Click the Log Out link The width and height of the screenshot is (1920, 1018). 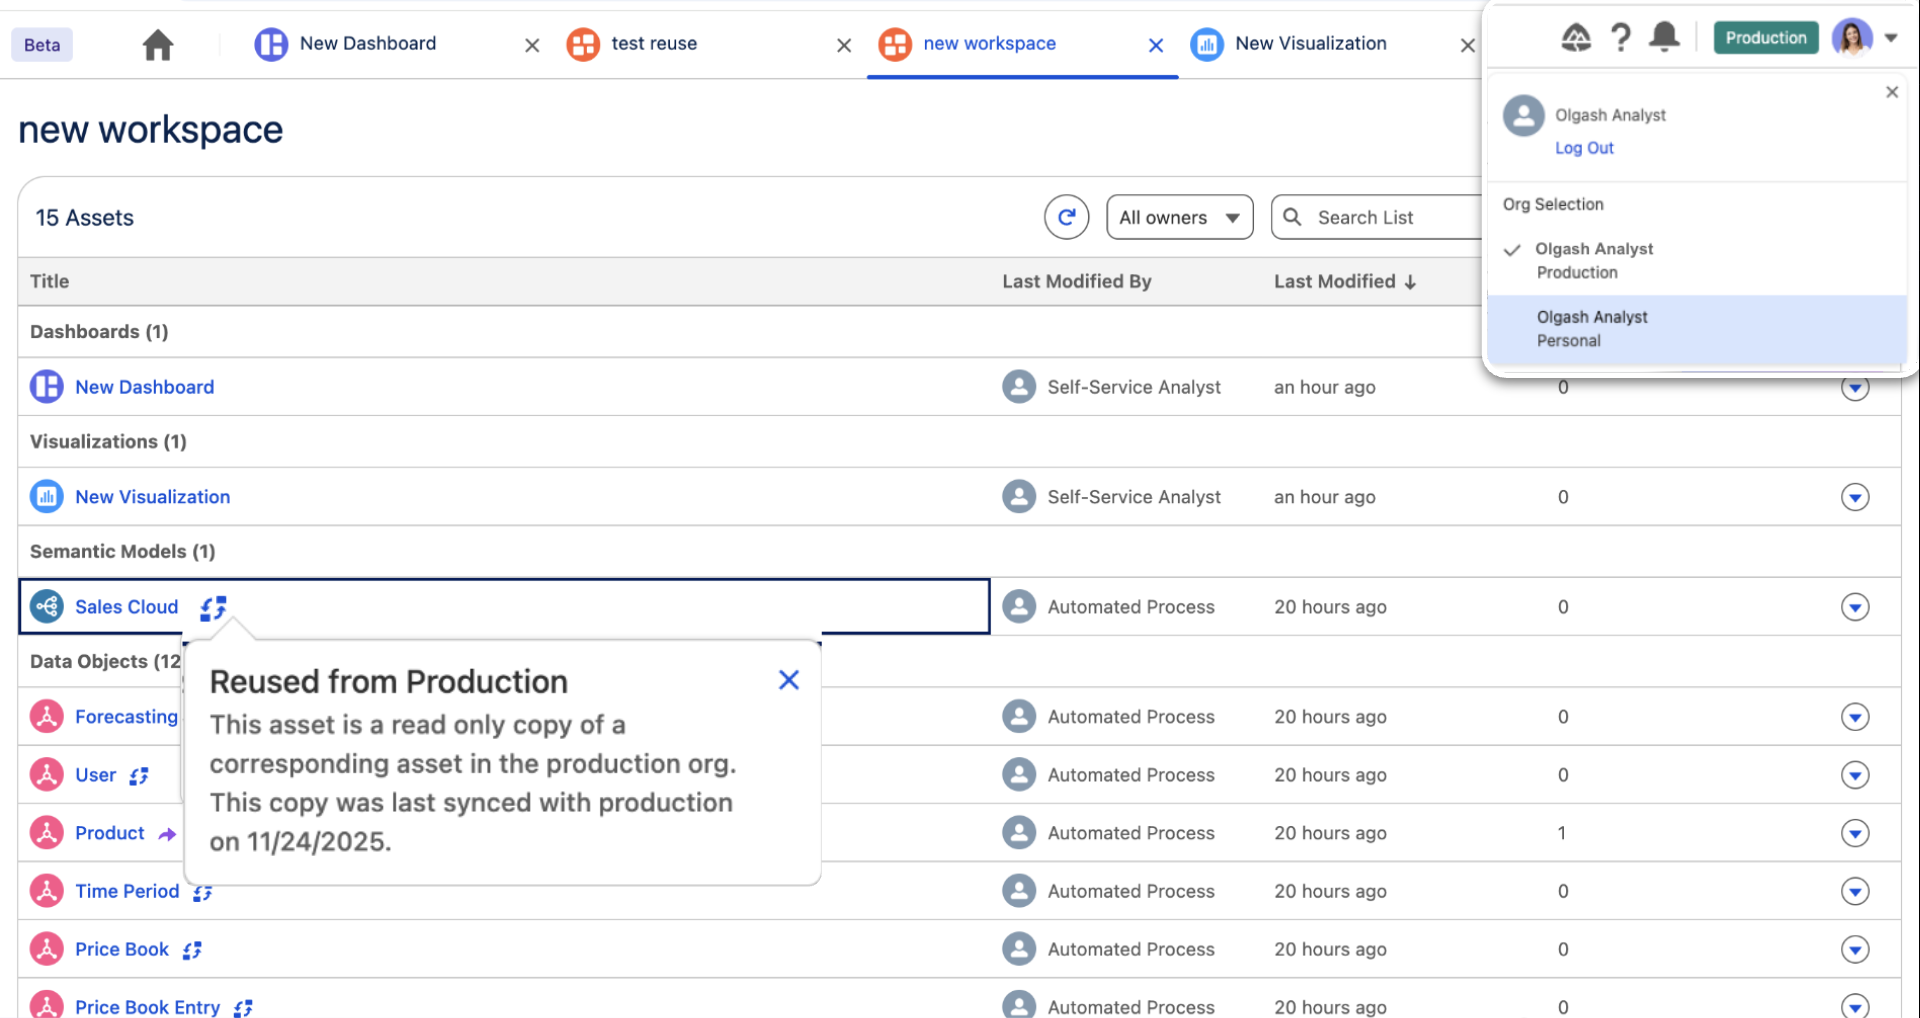[x=1584, y=148]
